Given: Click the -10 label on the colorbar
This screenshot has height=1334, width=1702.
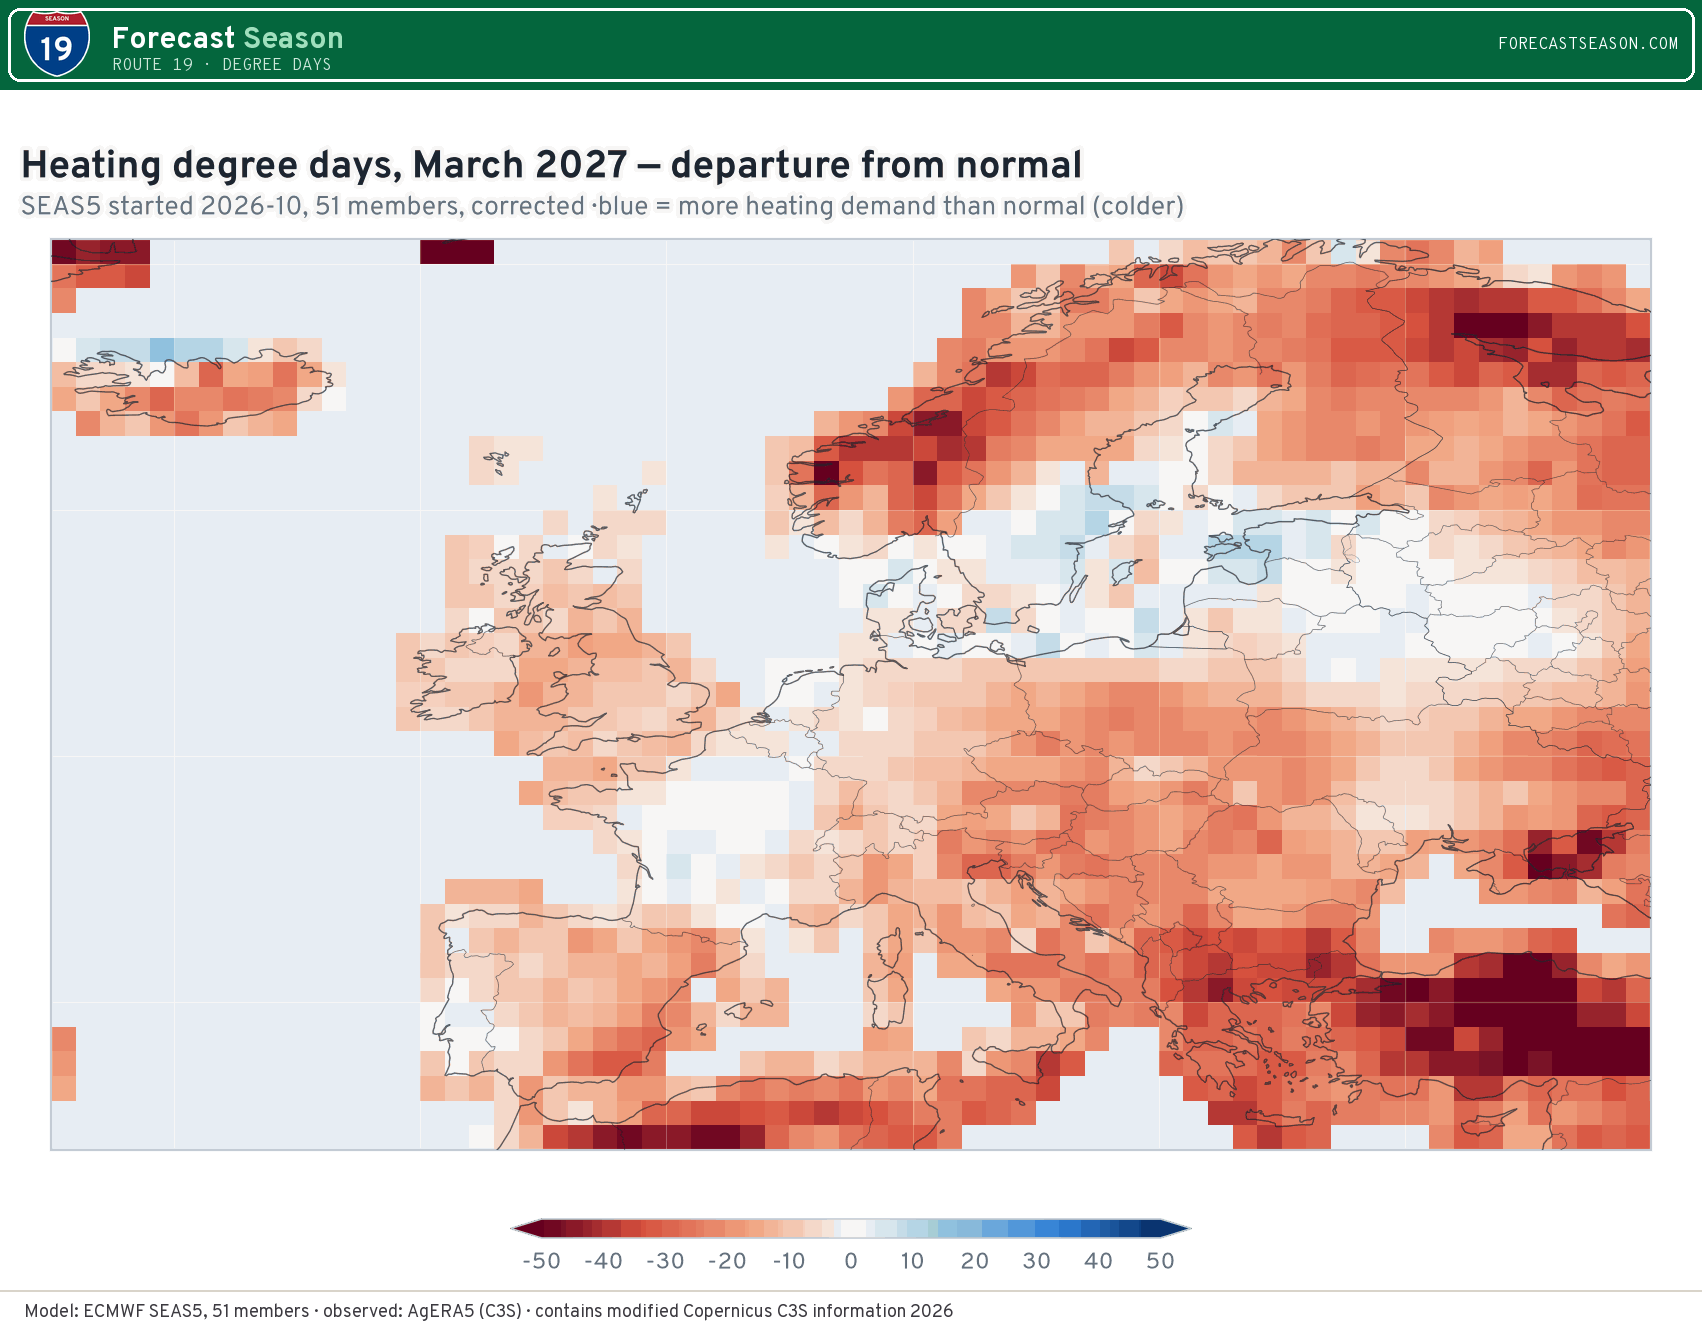Looking at the screenshot, I should pos(789,1261).
